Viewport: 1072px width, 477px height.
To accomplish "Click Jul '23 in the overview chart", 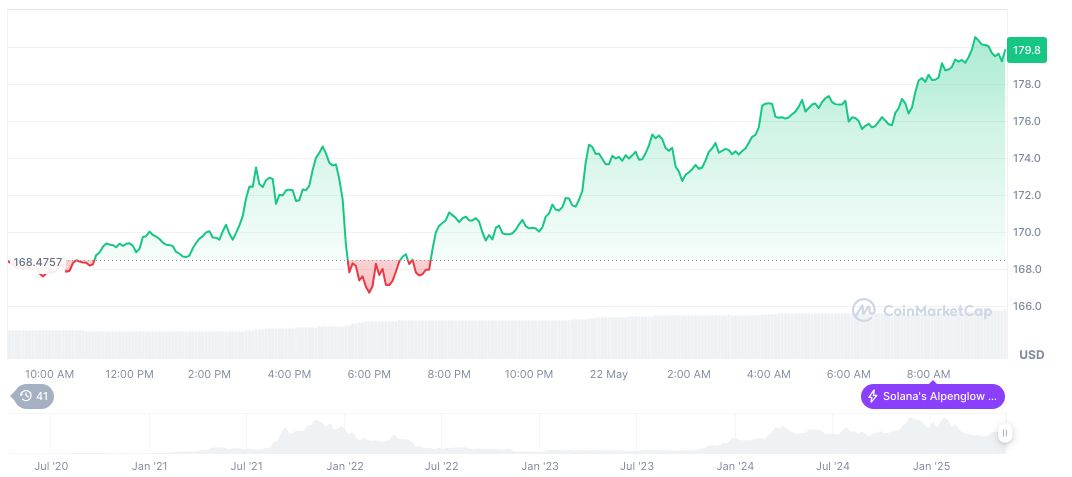I will [637, 466].
